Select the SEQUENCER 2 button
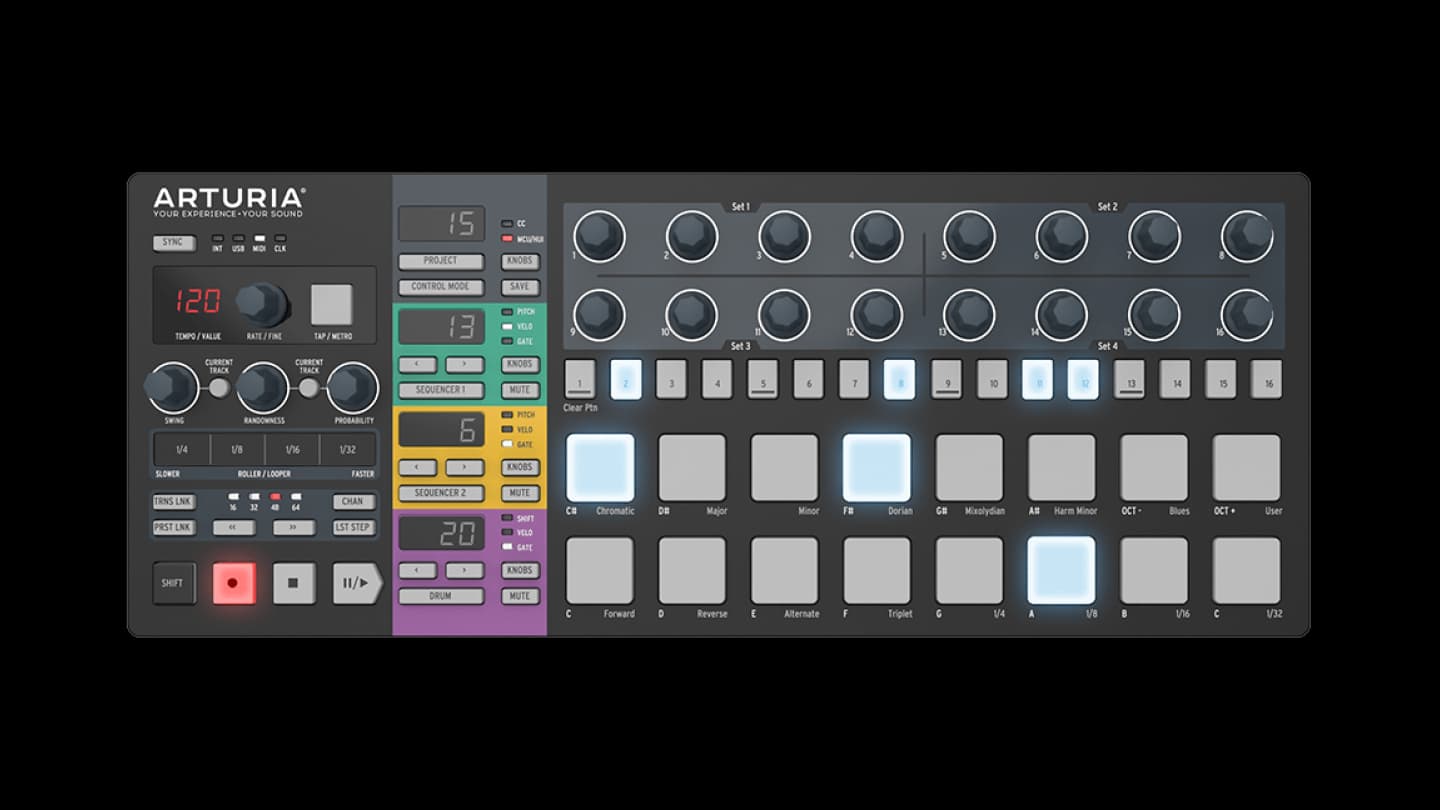 pos(441,493)
